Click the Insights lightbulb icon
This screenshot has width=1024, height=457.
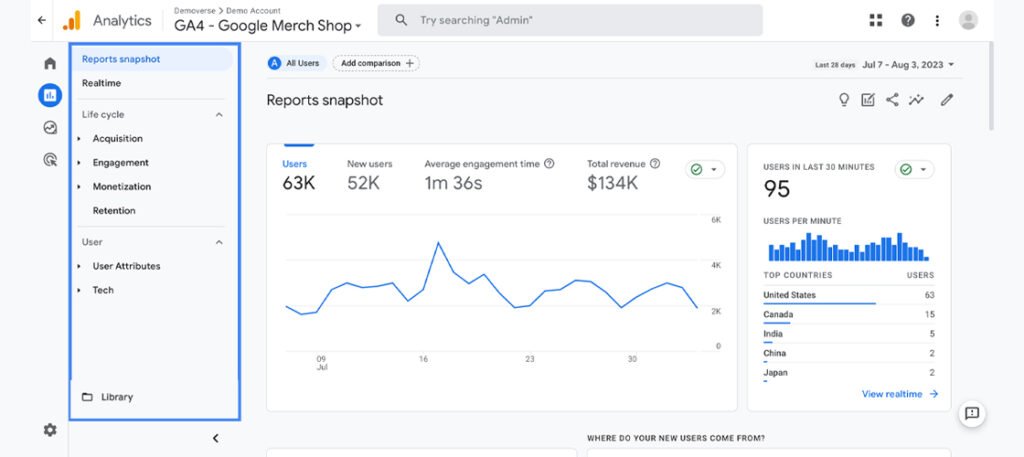844,100
